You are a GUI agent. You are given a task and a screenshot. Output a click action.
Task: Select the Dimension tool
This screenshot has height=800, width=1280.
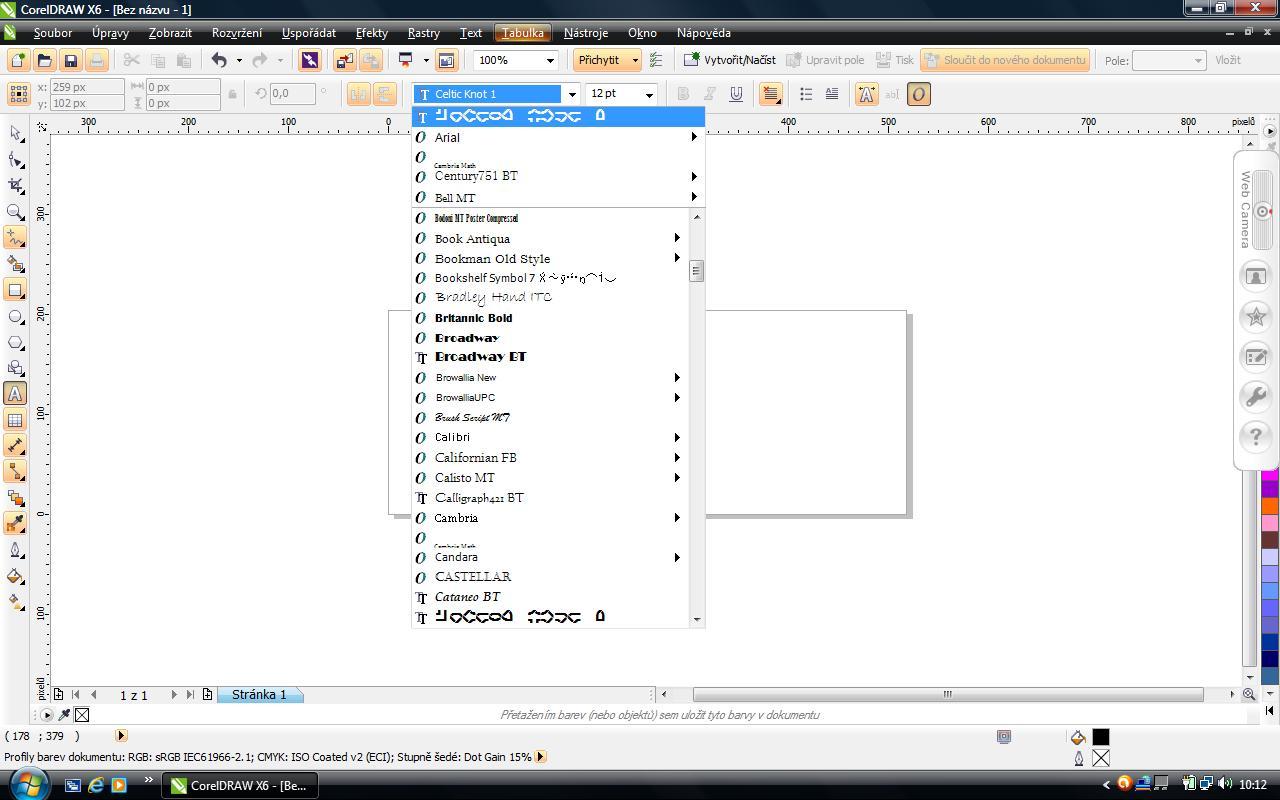point(15,446)
